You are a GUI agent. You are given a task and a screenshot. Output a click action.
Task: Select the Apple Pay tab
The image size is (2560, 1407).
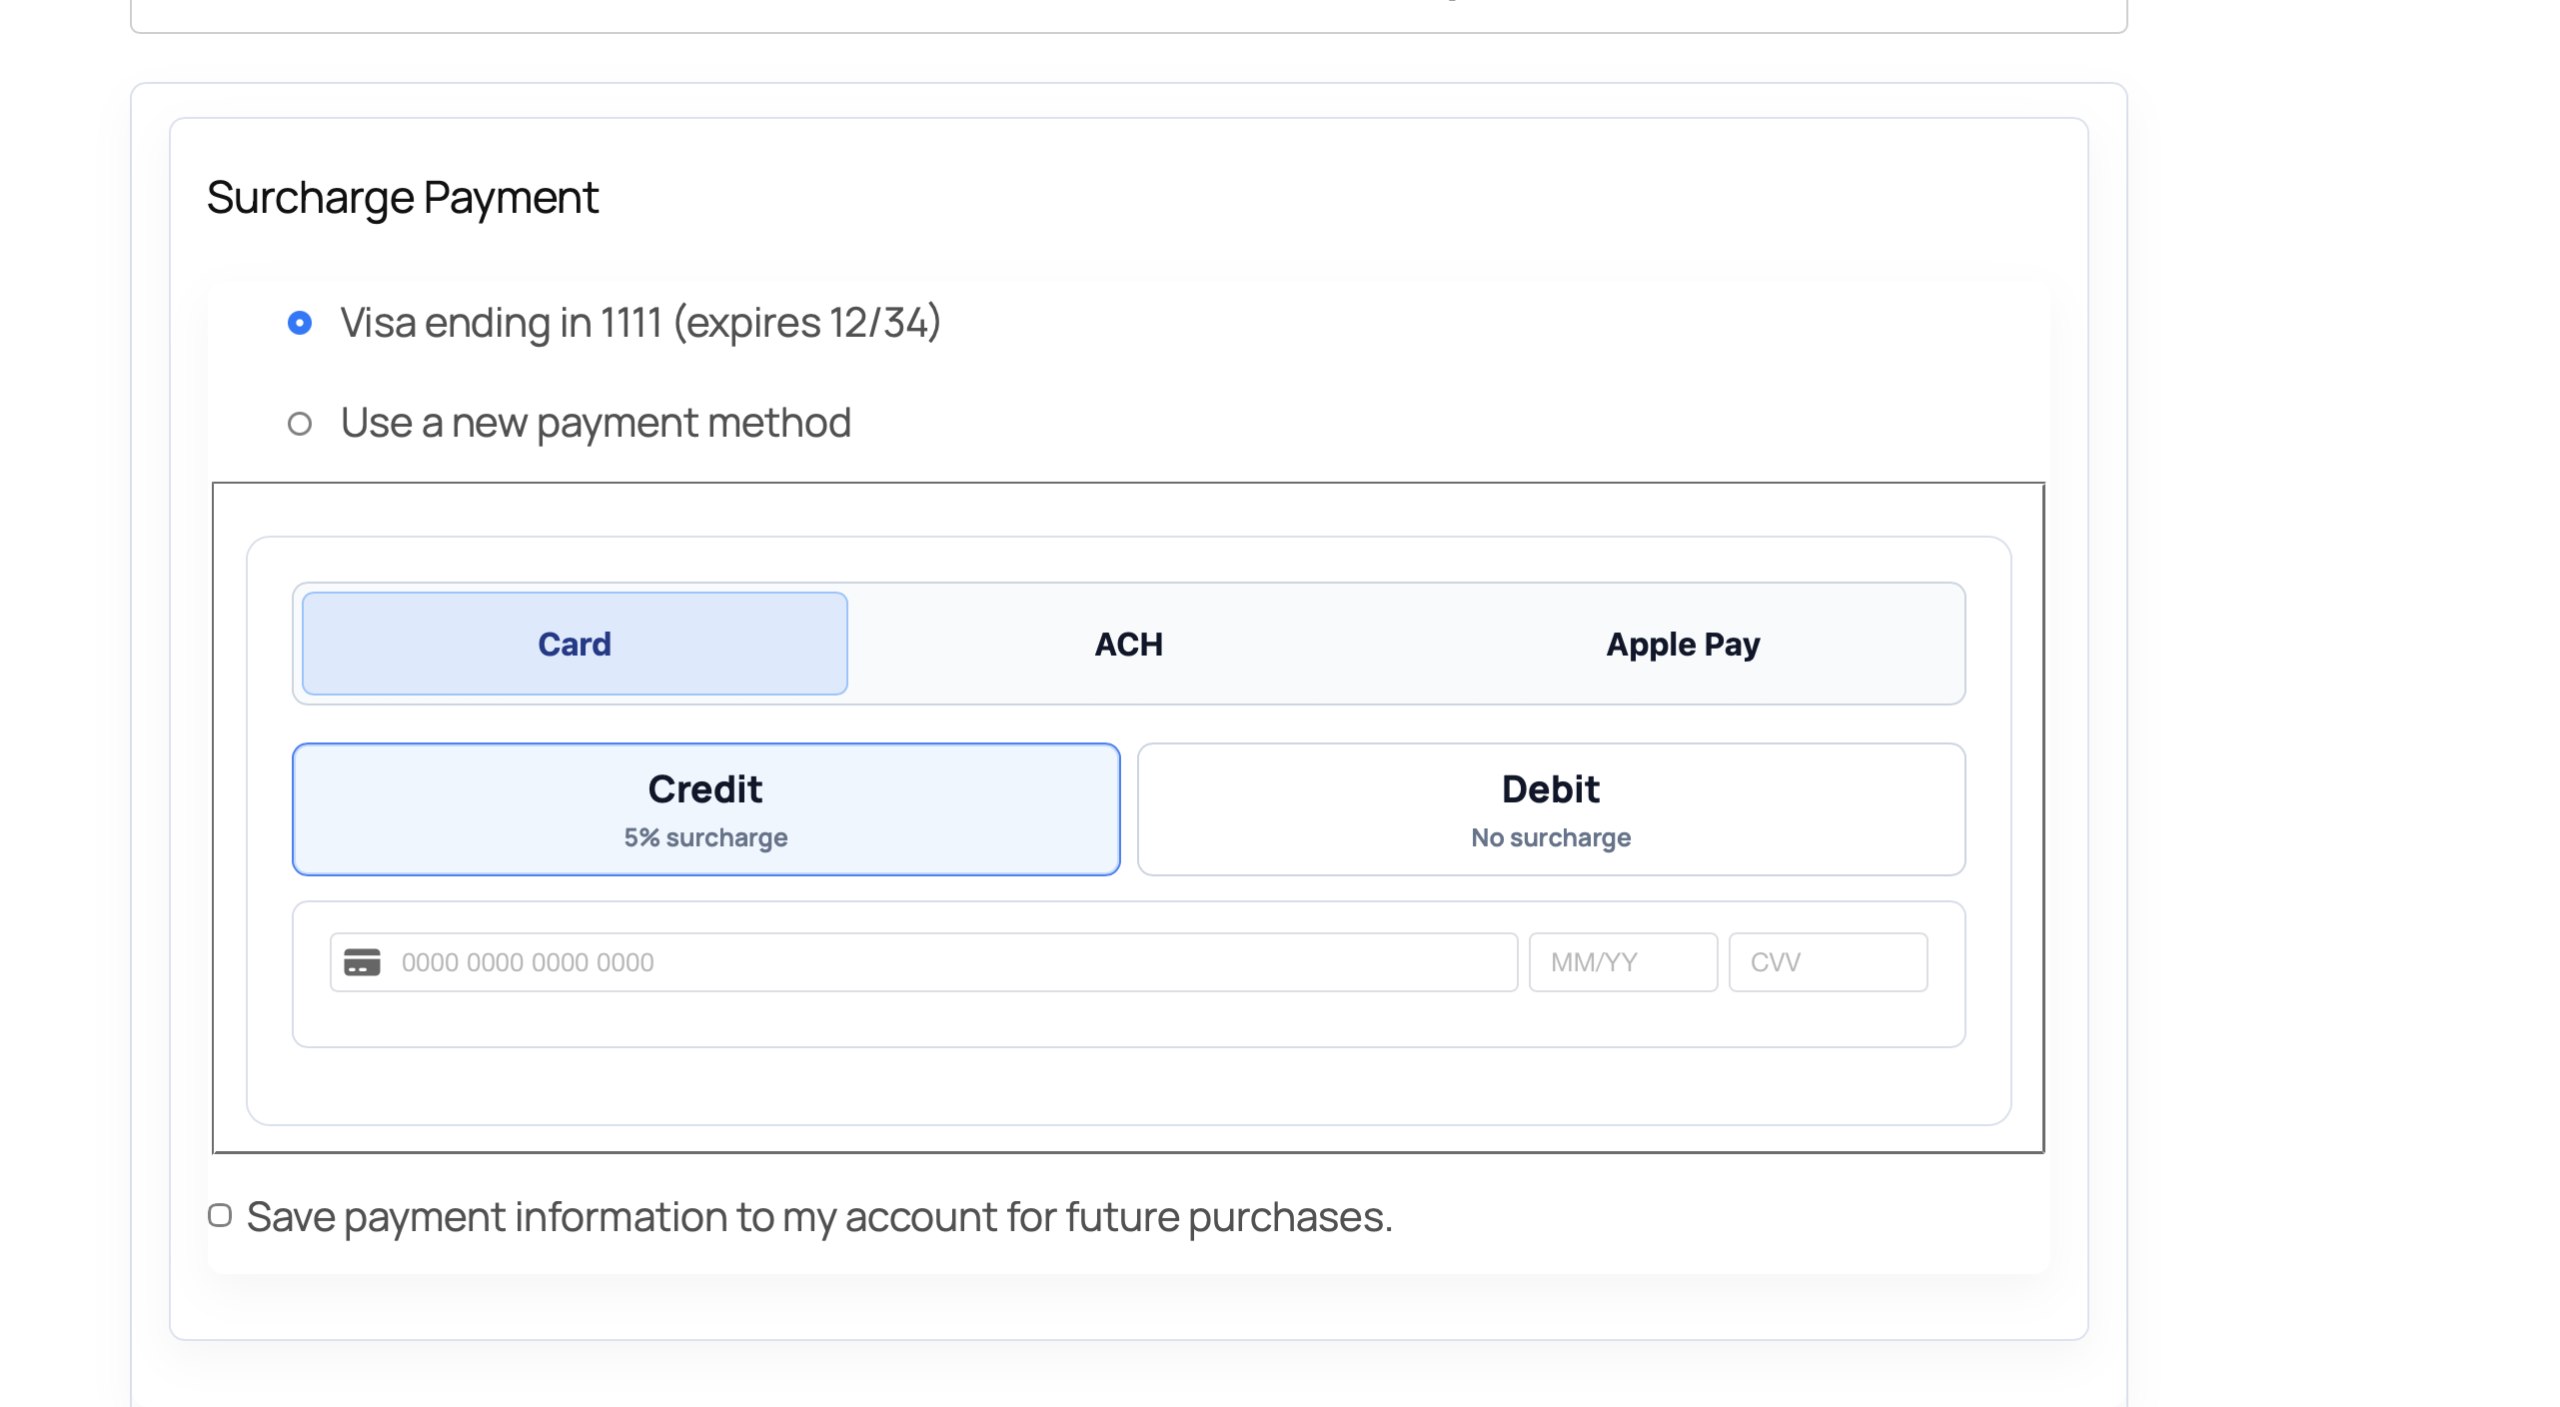[1682, 644]
